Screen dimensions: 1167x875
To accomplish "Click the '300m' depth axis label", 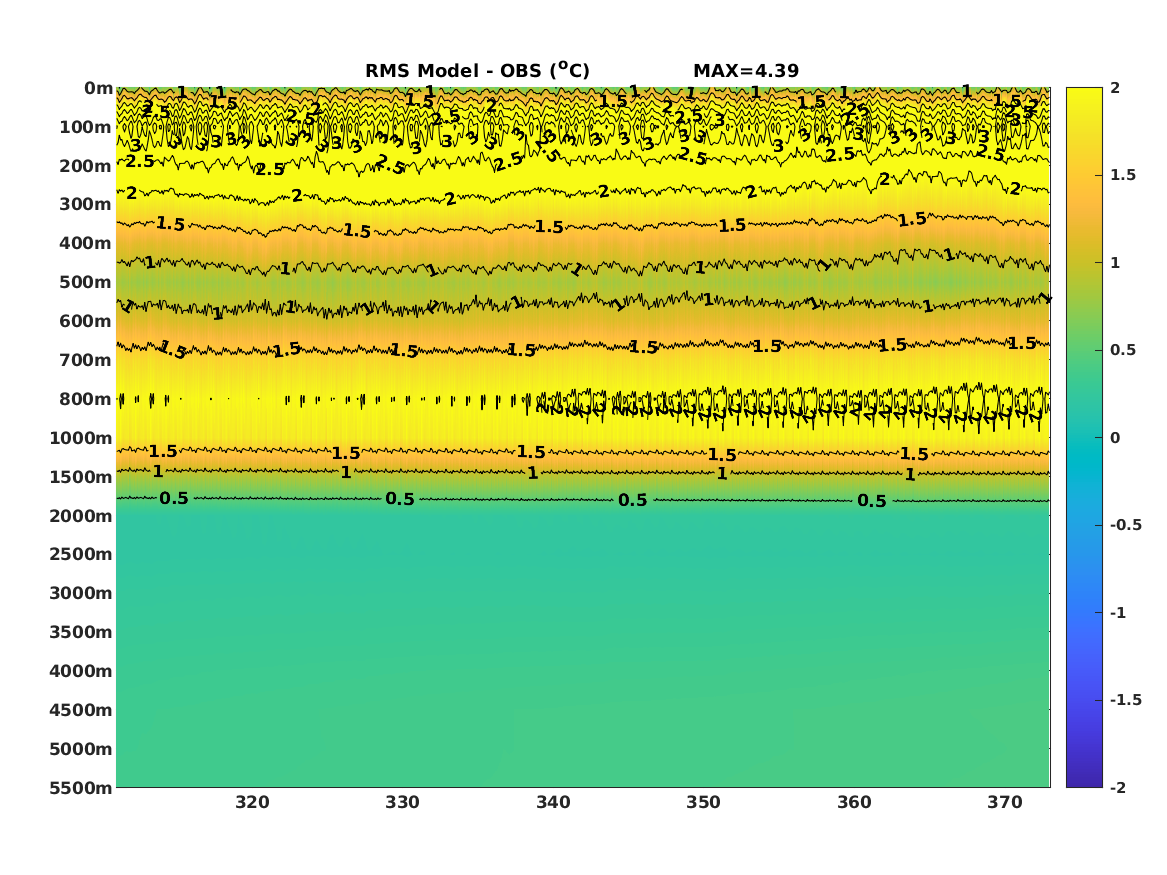I will pos(86,205).
